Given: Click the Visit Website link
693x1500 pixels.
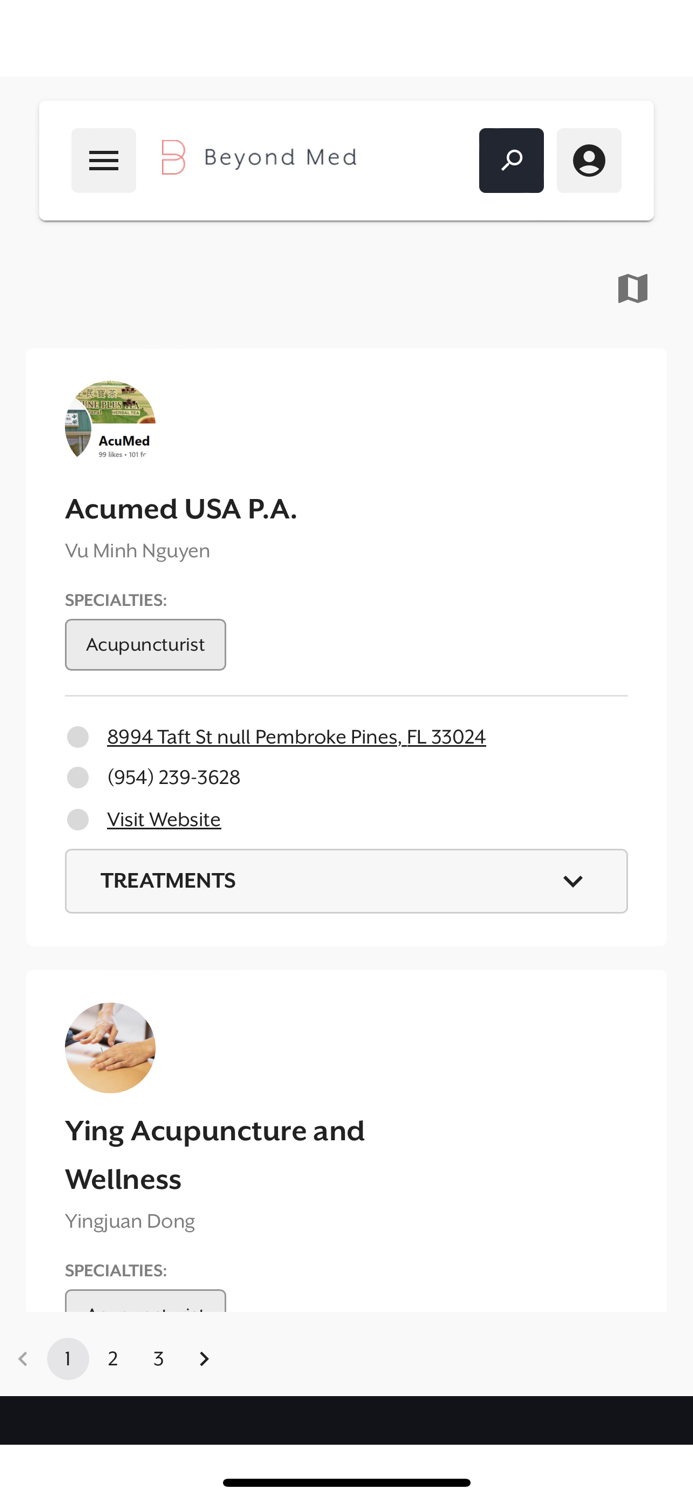Looking at the screenshot, I should point(164,819).
